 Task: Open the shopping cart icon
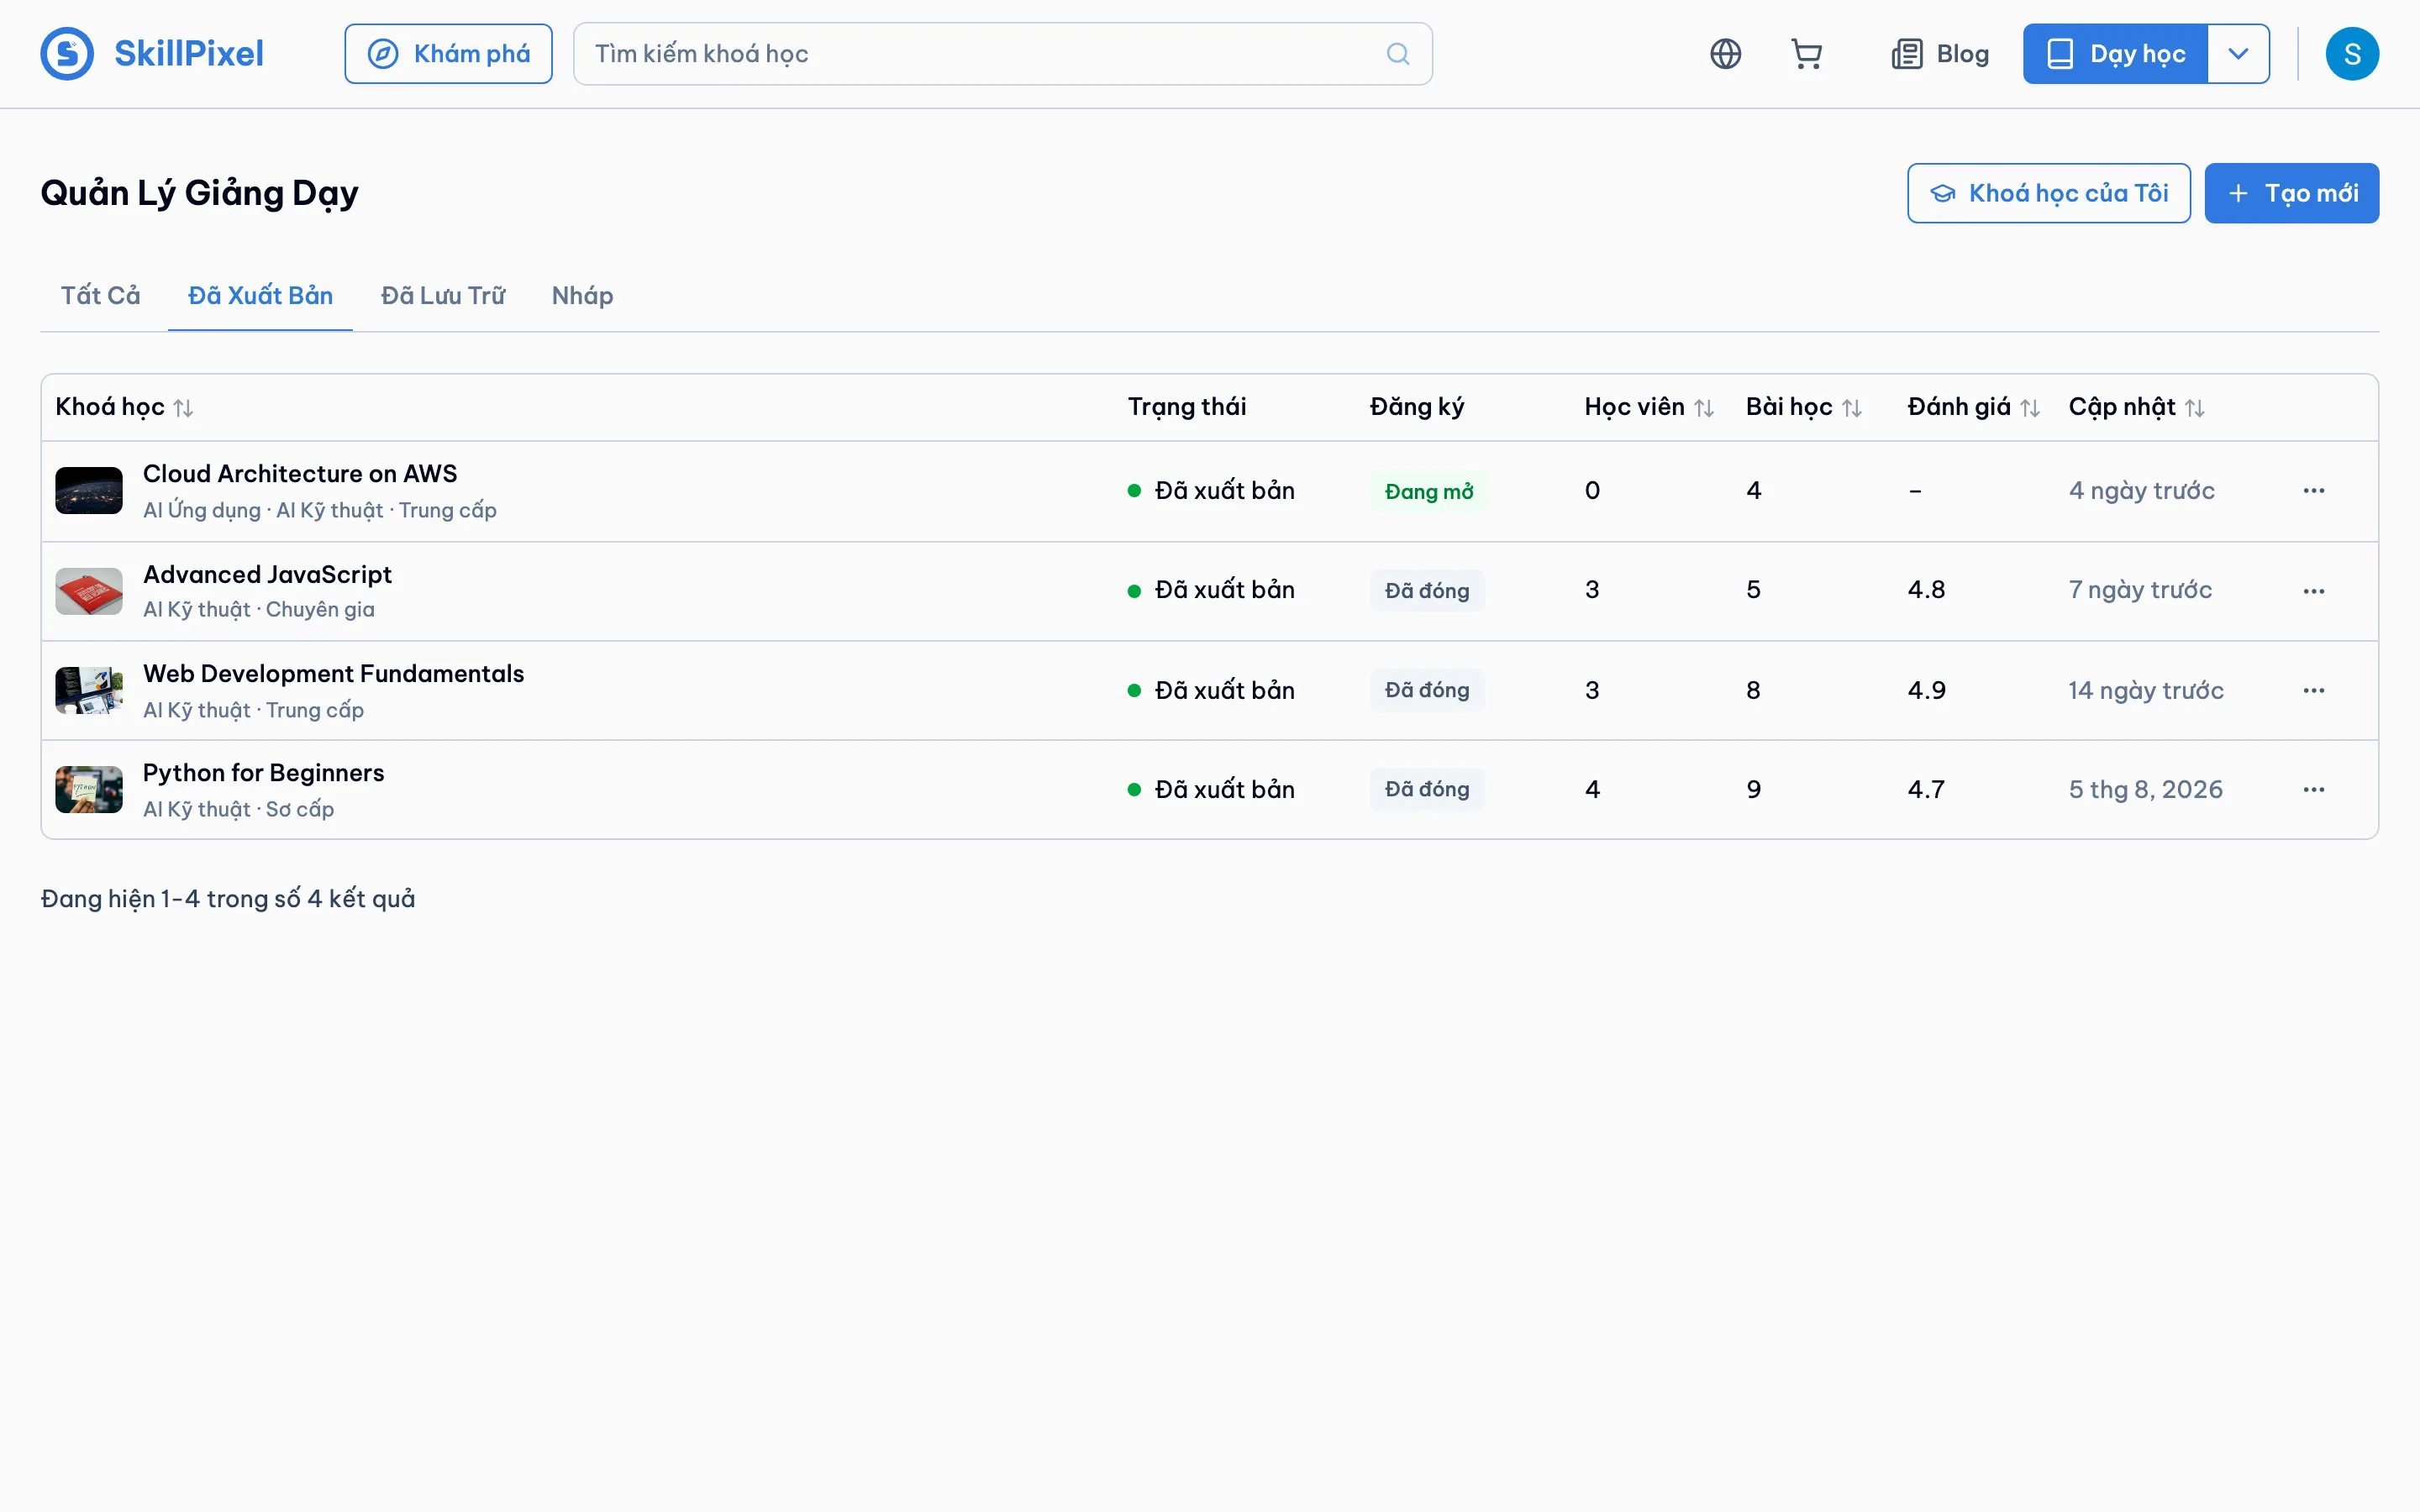[1806, 54]
